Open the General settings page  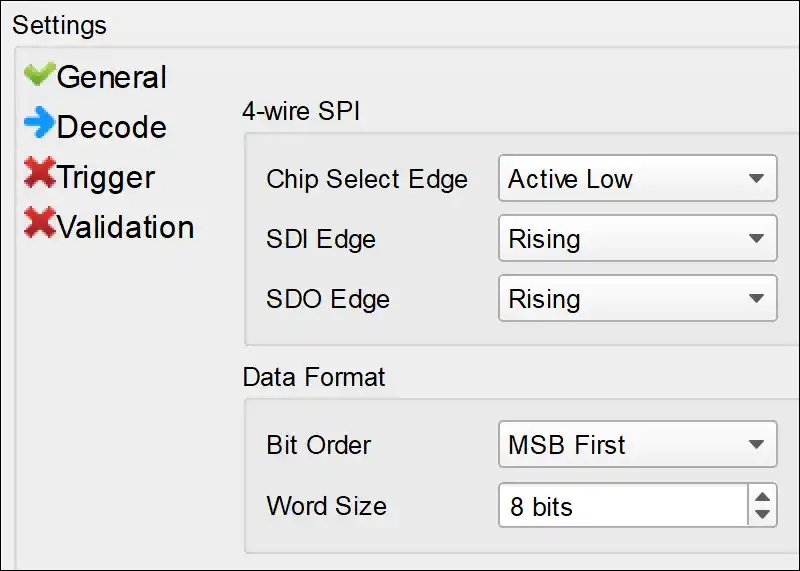pyautogui.click(x=111, y=77)
